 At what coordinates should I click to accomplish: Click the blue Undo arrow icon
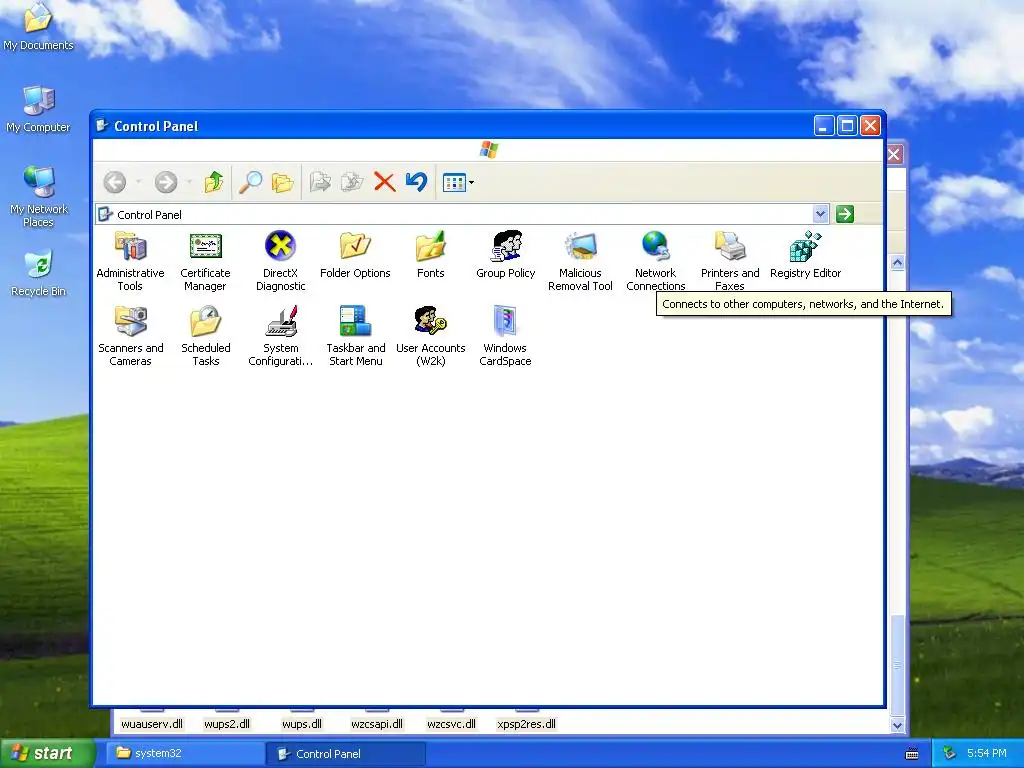pyautogui.click(x=416, y=182)
